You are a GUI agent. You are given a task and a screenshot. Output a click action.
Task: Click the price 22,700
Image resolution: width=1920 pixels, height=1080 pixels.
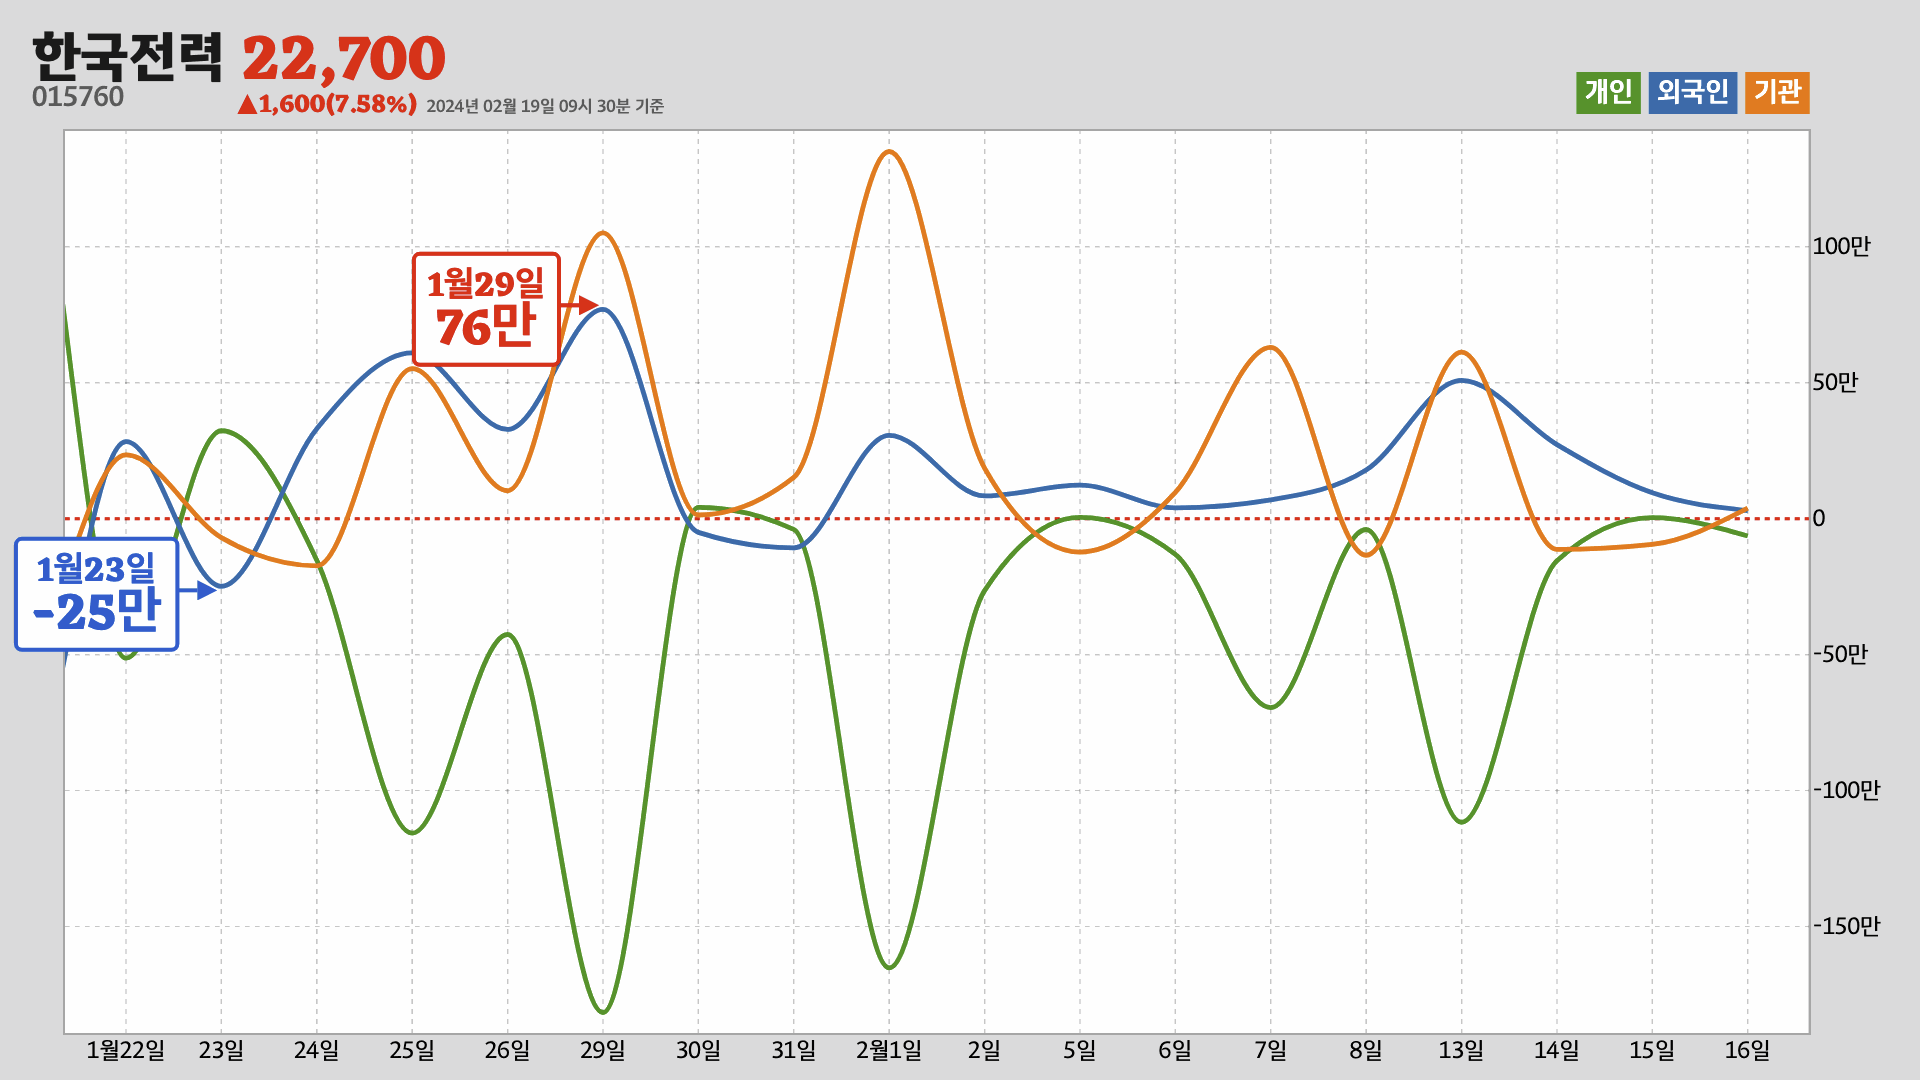(344, 58)
